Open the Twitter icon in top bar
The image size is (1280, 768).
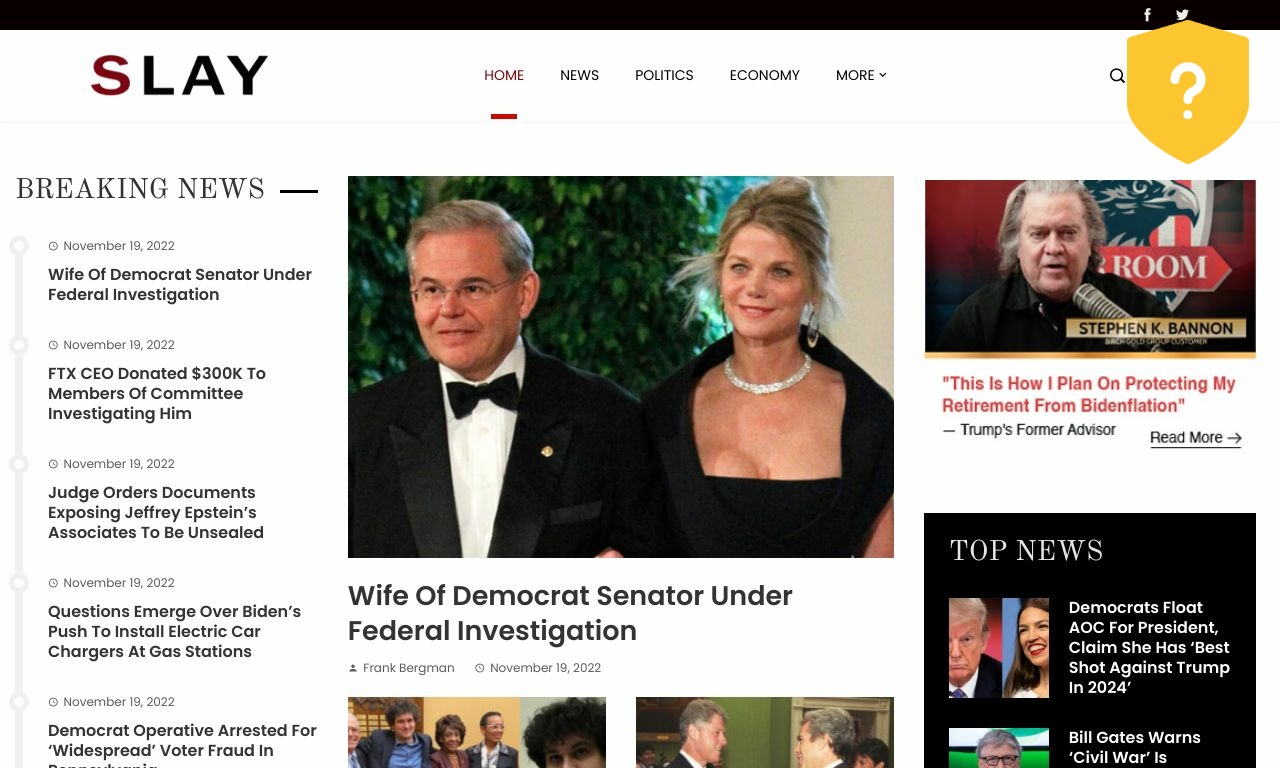pos(1182,15)
